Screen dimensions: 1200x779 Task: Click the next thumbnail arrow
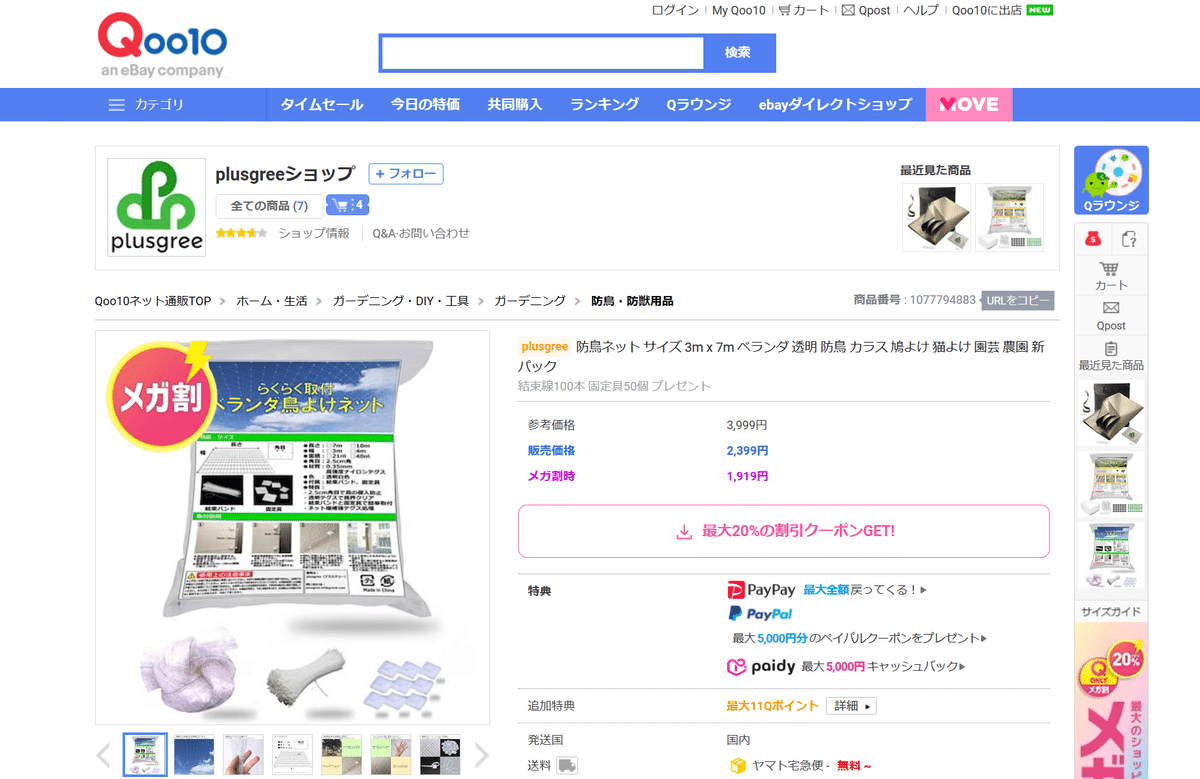[482, 754]
